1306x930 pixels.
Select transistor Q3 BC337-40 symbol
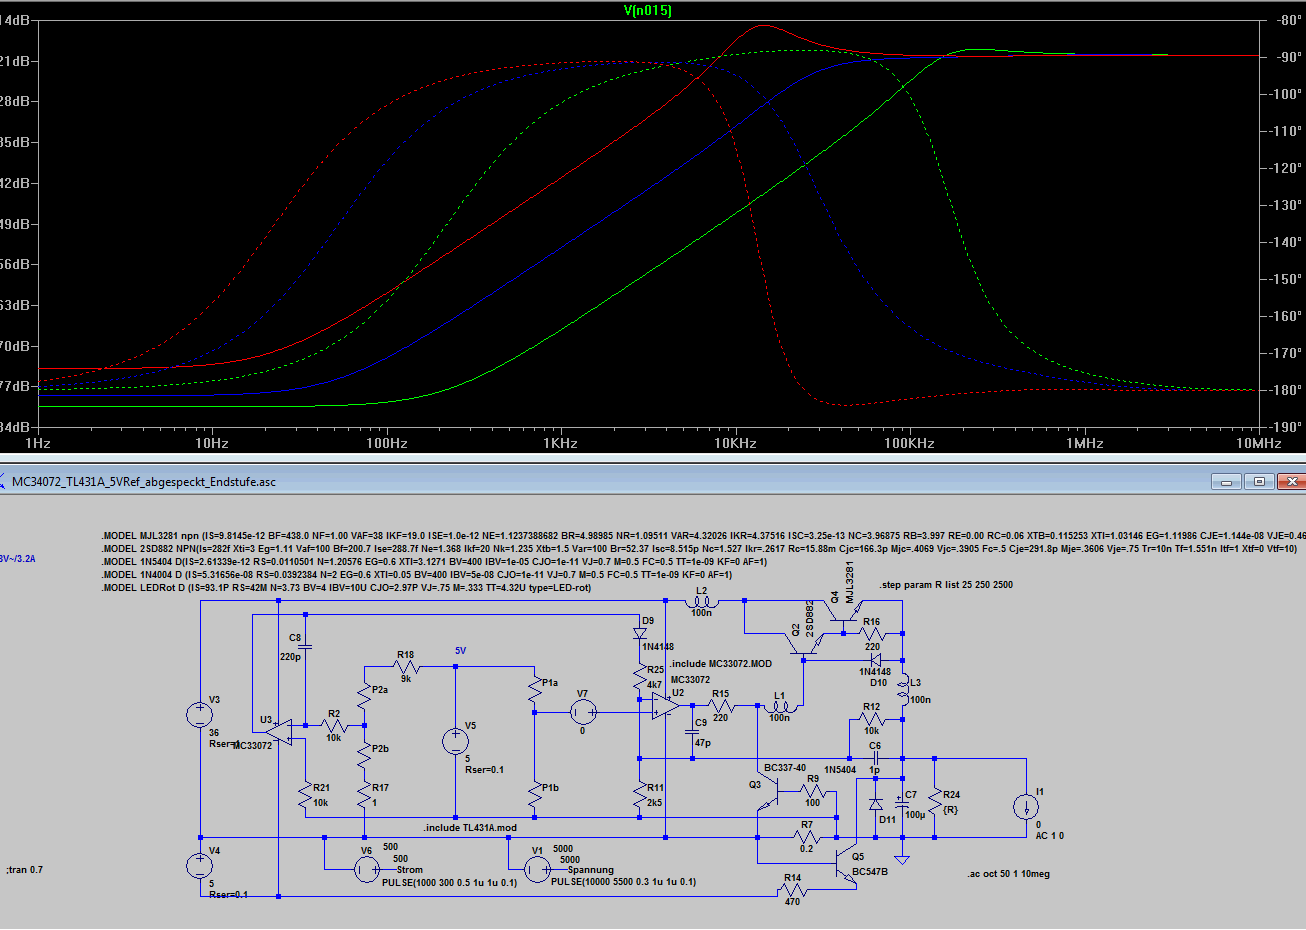(x=770, y=793)
